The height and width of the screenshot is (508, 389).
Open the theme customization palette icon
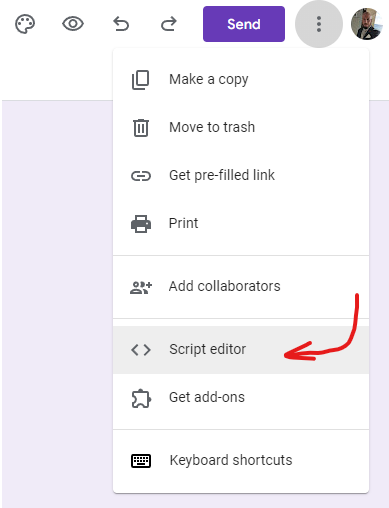25,24
